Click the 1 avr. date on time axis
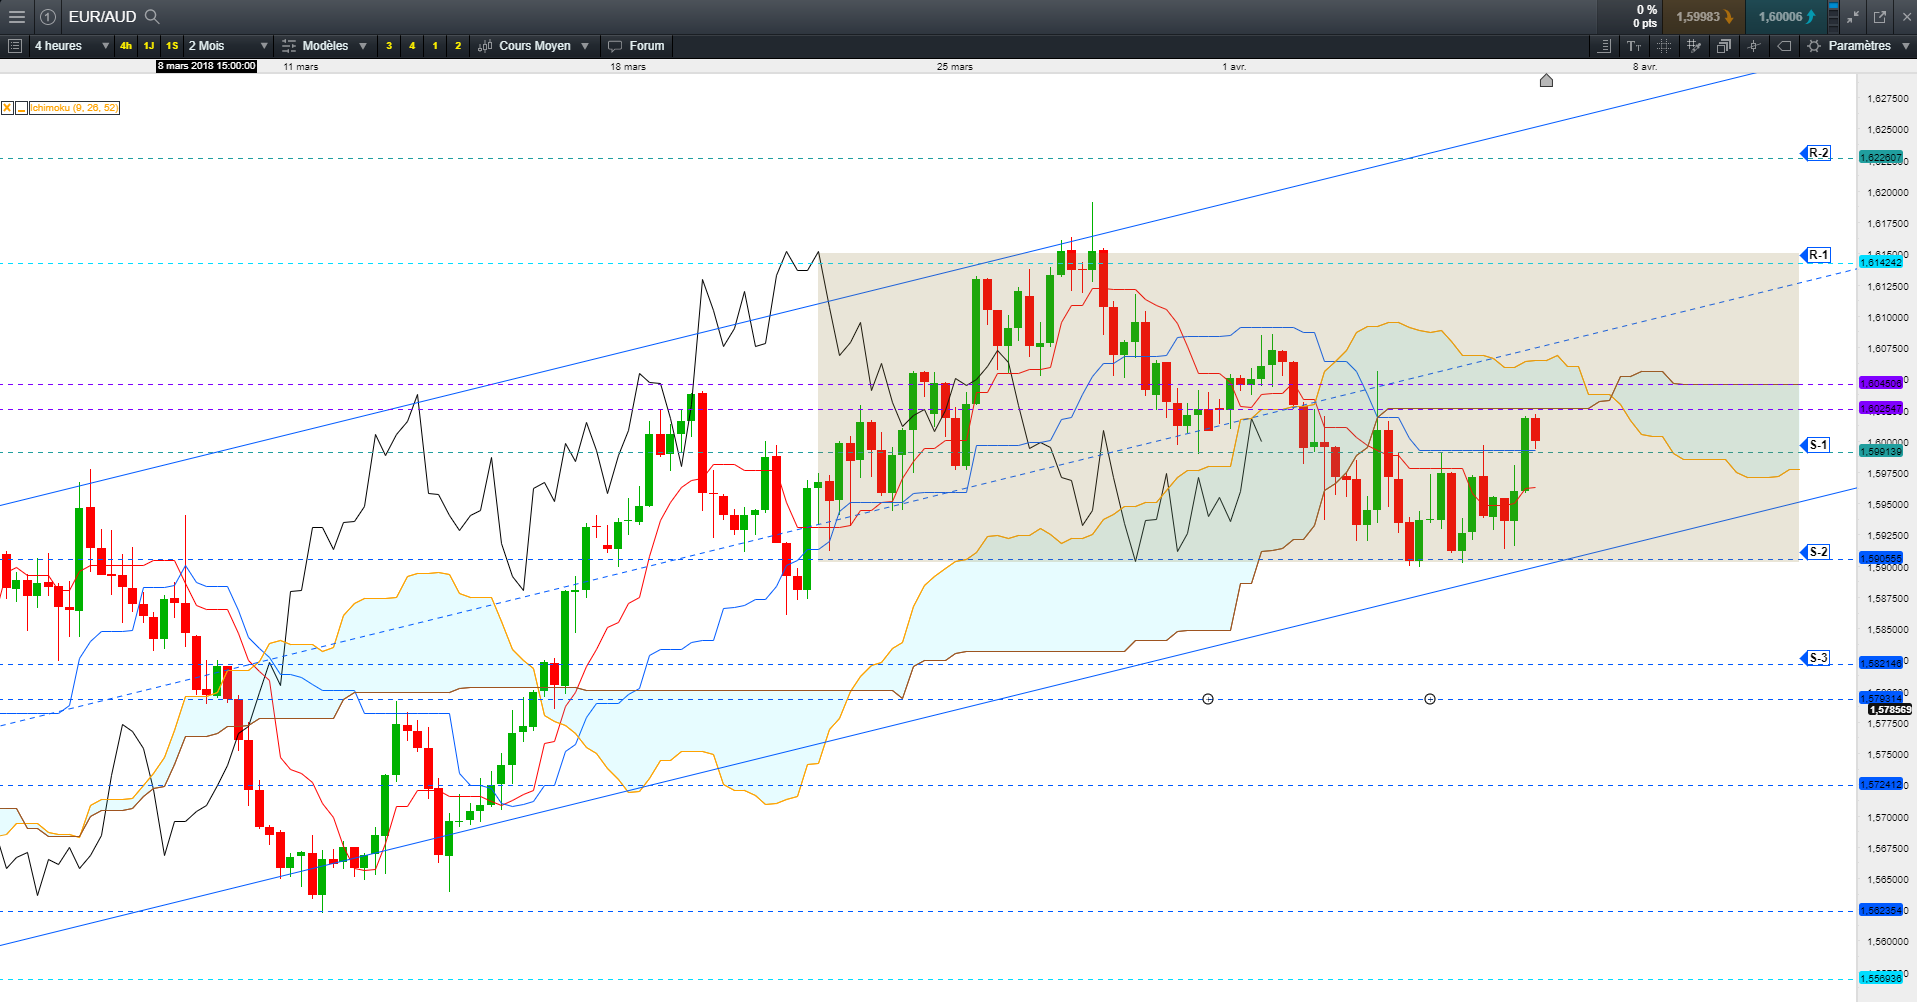The width and height of the screenshot is (1917, 1002). click(x=1234, y=67)
